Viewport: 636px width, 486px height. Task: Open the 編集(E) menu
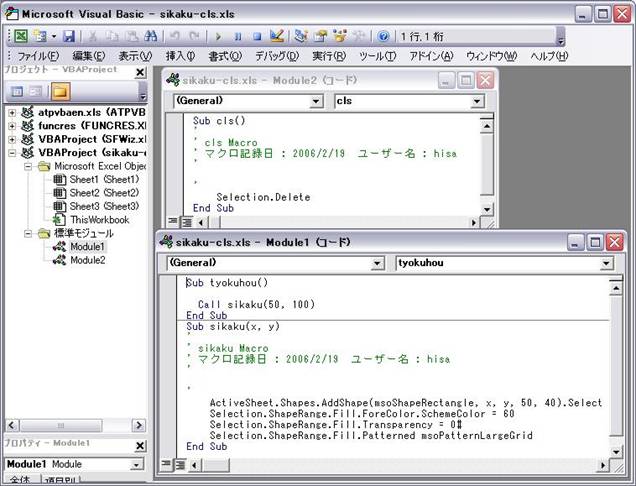point(88,56)
